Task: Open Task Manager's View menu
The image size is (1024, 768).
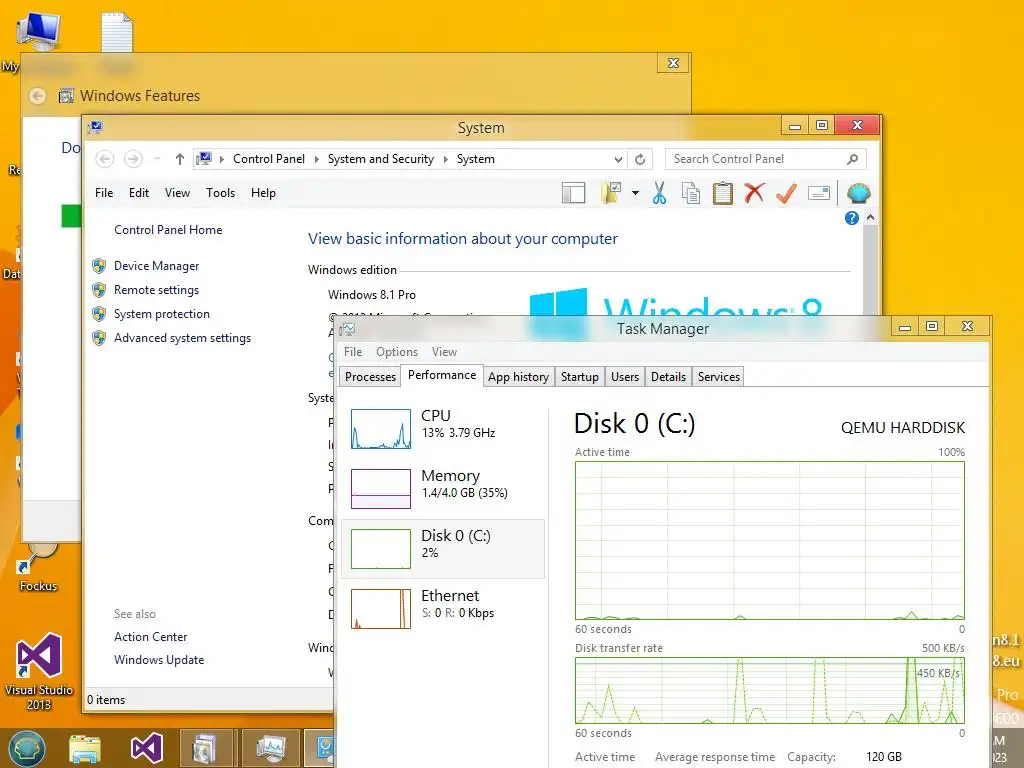Action: 444,352
